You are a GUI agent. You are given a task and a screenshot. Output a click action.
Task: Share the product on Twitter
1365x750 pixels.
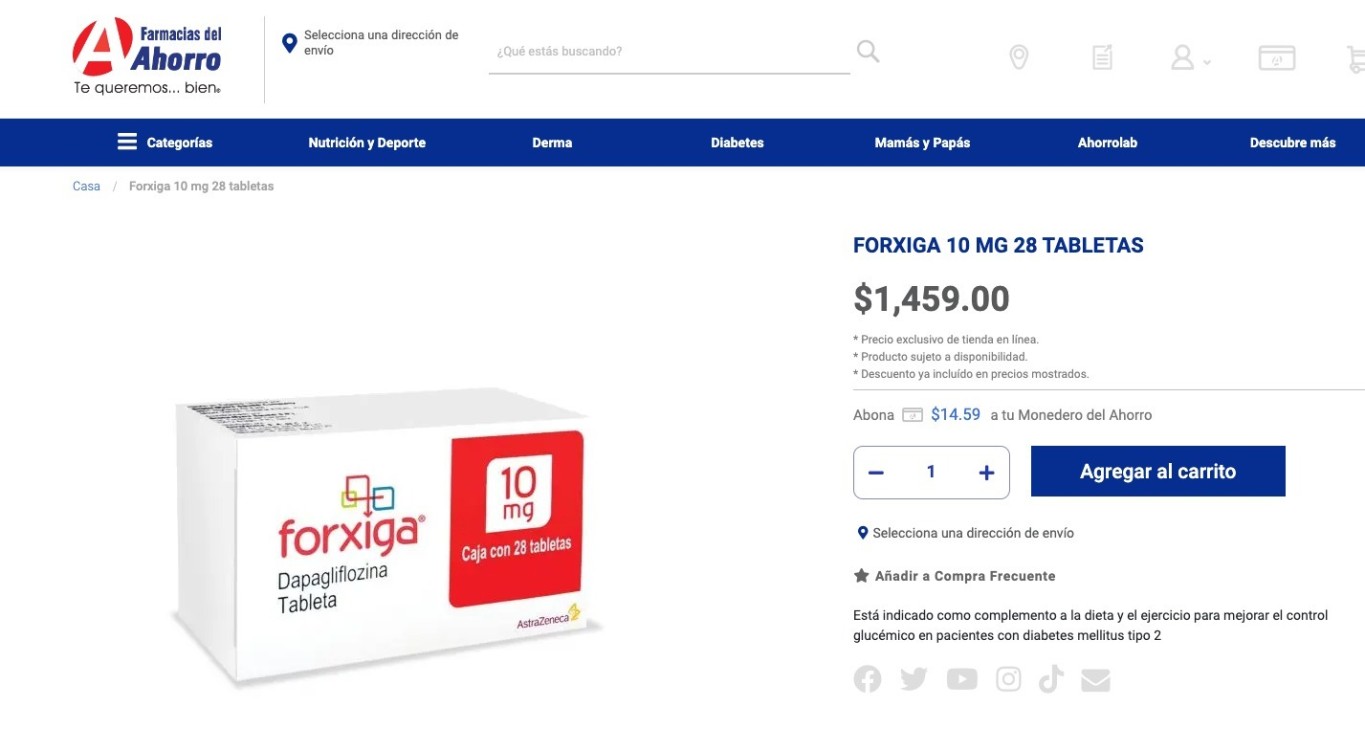[914, 680]
